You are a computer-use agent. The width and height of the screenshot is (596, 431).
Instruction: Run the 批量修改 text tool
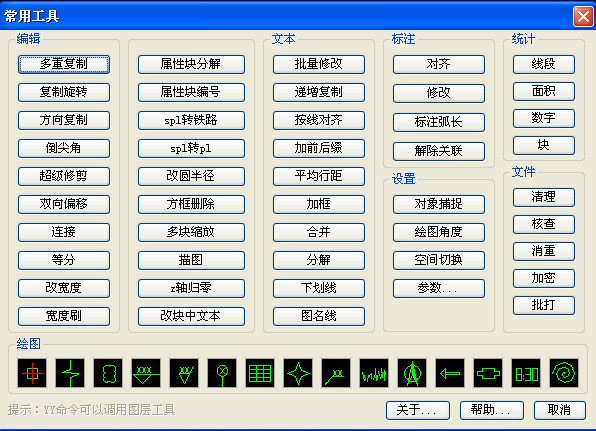[319, 64]
